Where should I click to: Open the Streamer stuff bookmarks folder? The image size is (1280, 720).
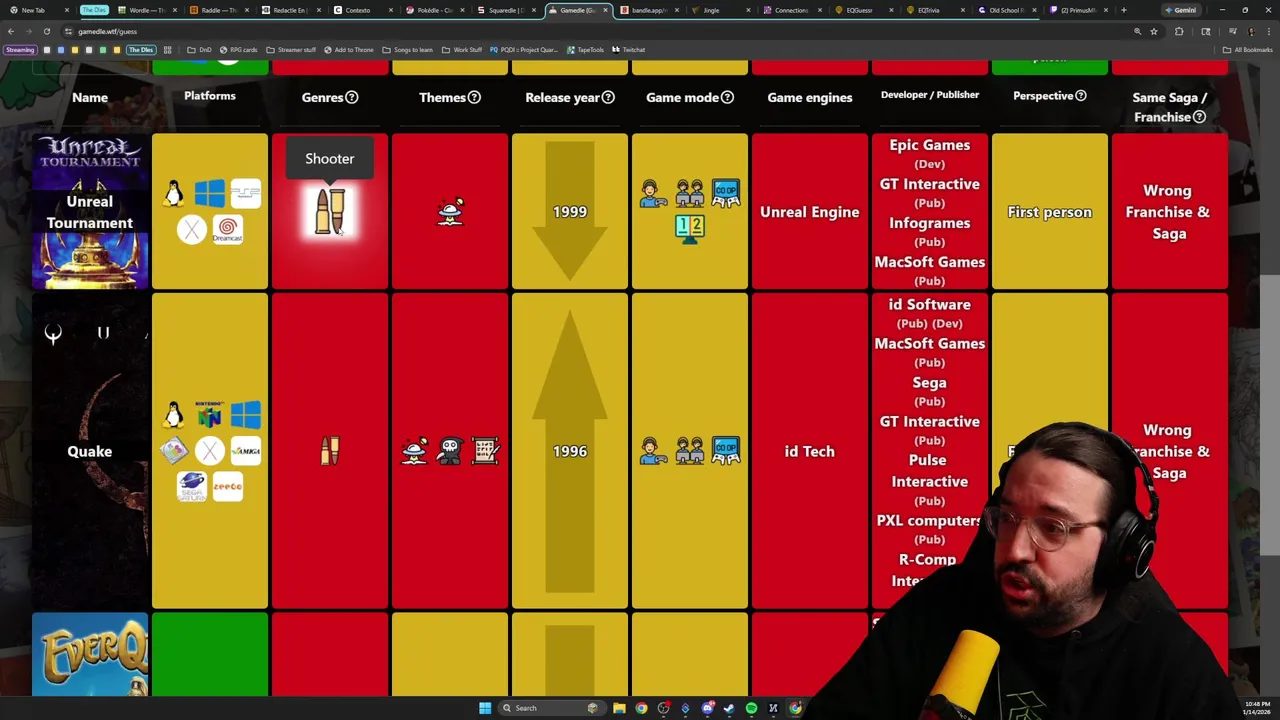(291, 49)
